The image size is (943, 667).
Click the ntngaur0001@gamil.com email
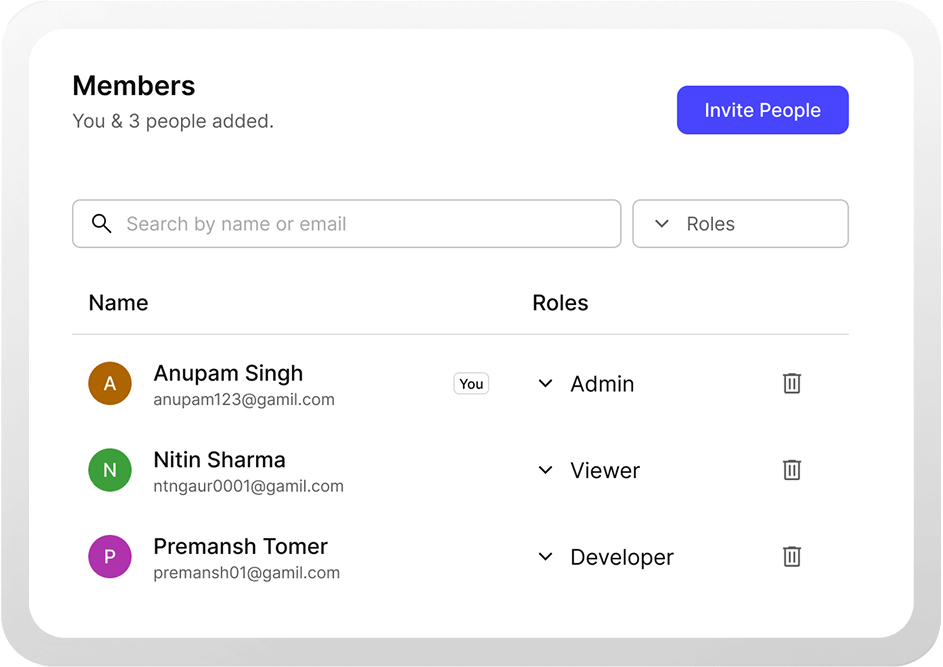click(248, 487)
